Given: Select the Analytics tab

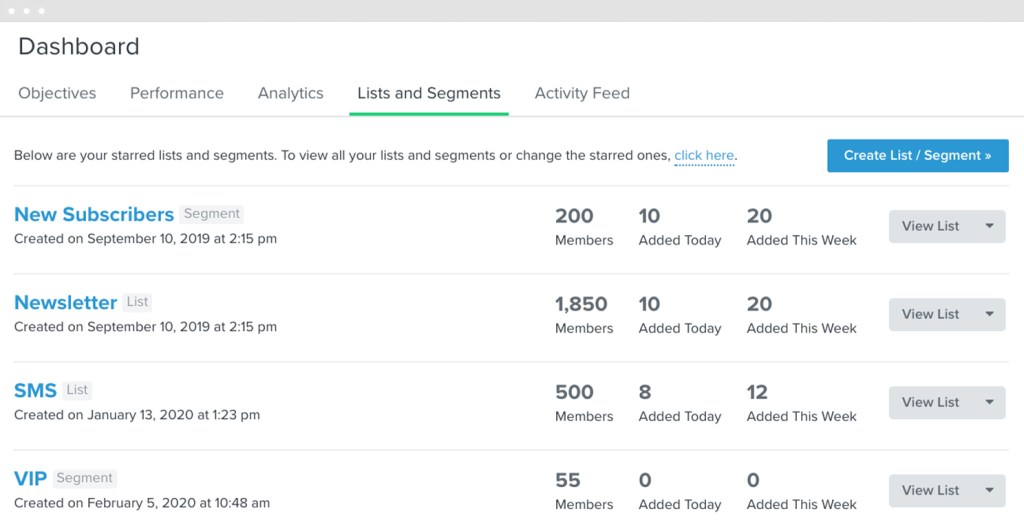Looking at the screenshot, I should tap(290, 93).
